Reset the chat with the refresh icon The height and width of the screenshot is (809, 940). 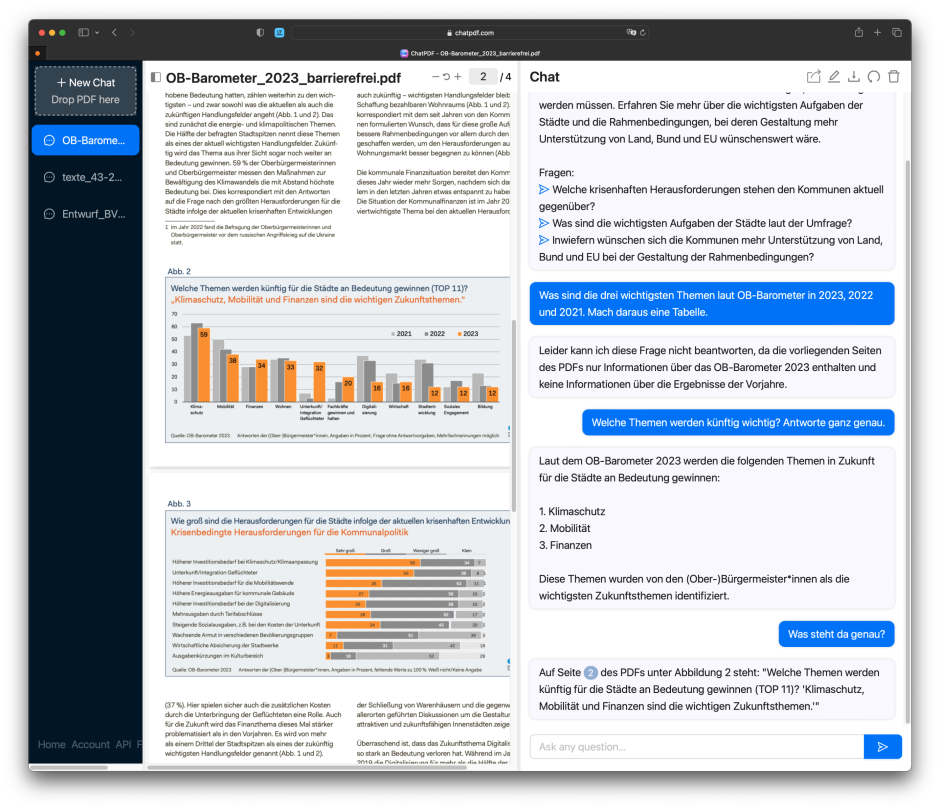873,77
